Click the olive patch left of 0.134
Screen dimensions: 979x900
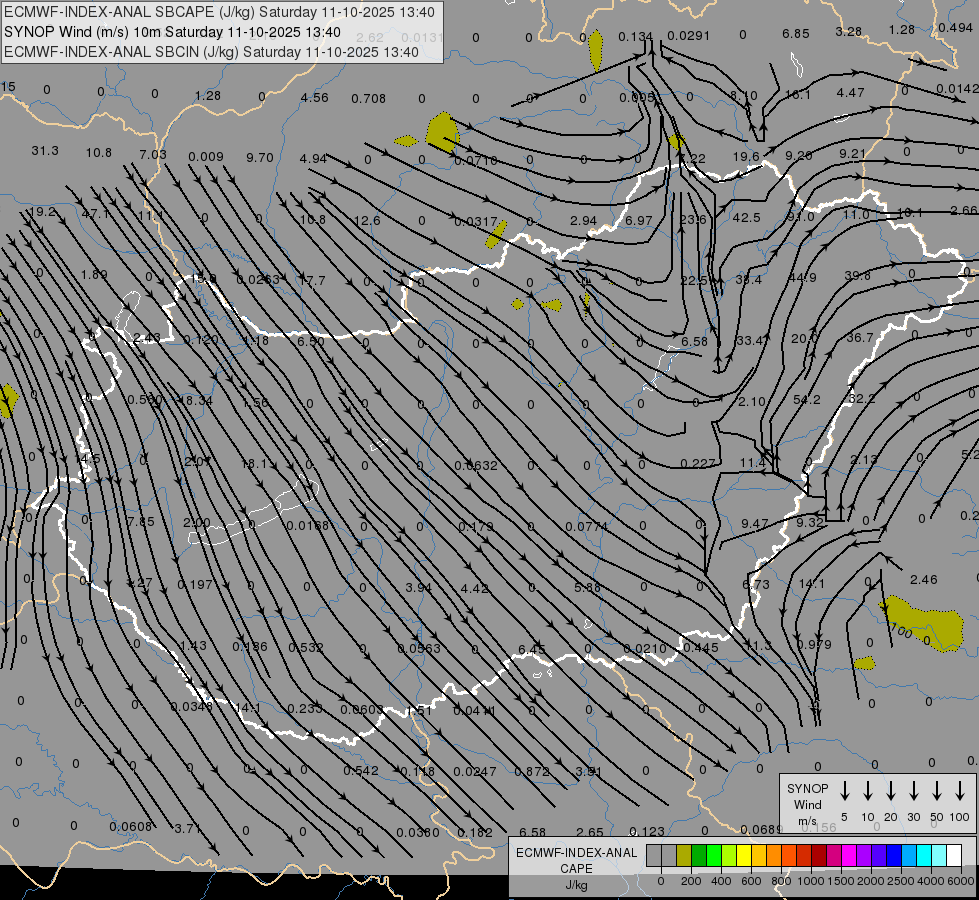tap(596, 50)
